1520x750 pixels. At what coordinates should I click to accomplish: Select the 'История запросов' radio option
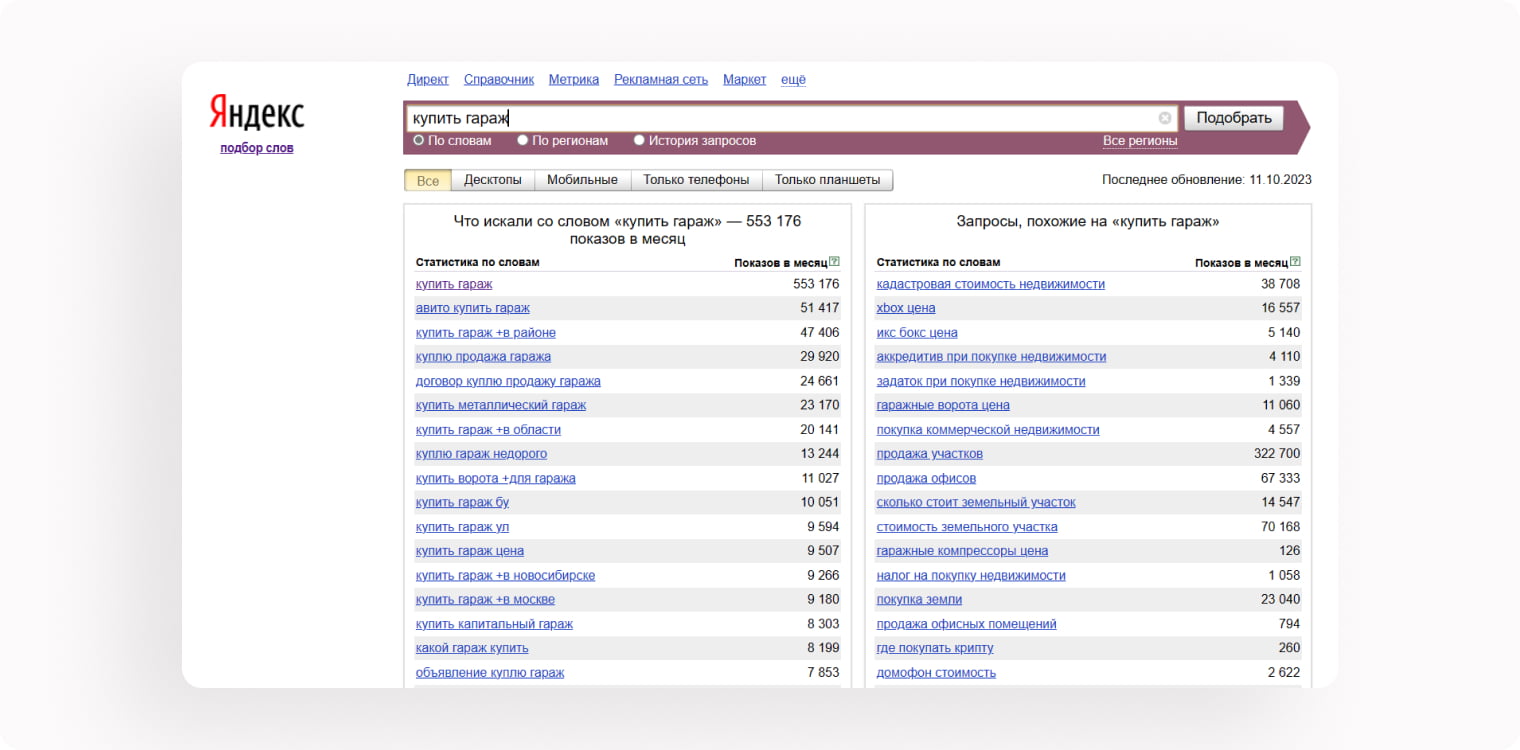639,141
